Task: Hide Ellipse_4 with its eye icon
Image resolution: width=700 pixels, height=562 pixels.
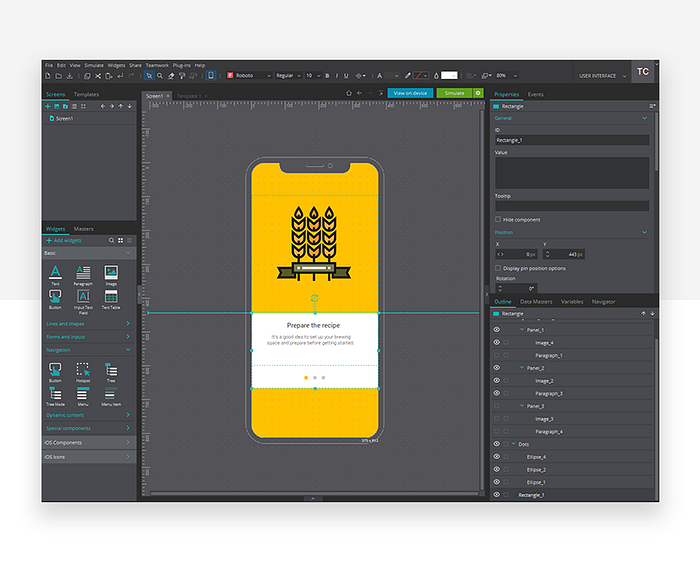Action: tap(496, 457)
